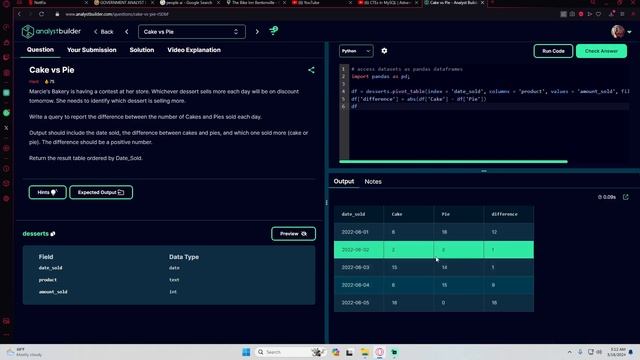Viewport: 640px width, 360px height.
Task: Share the Cake vs Pie question
Action: coord(311,70)
